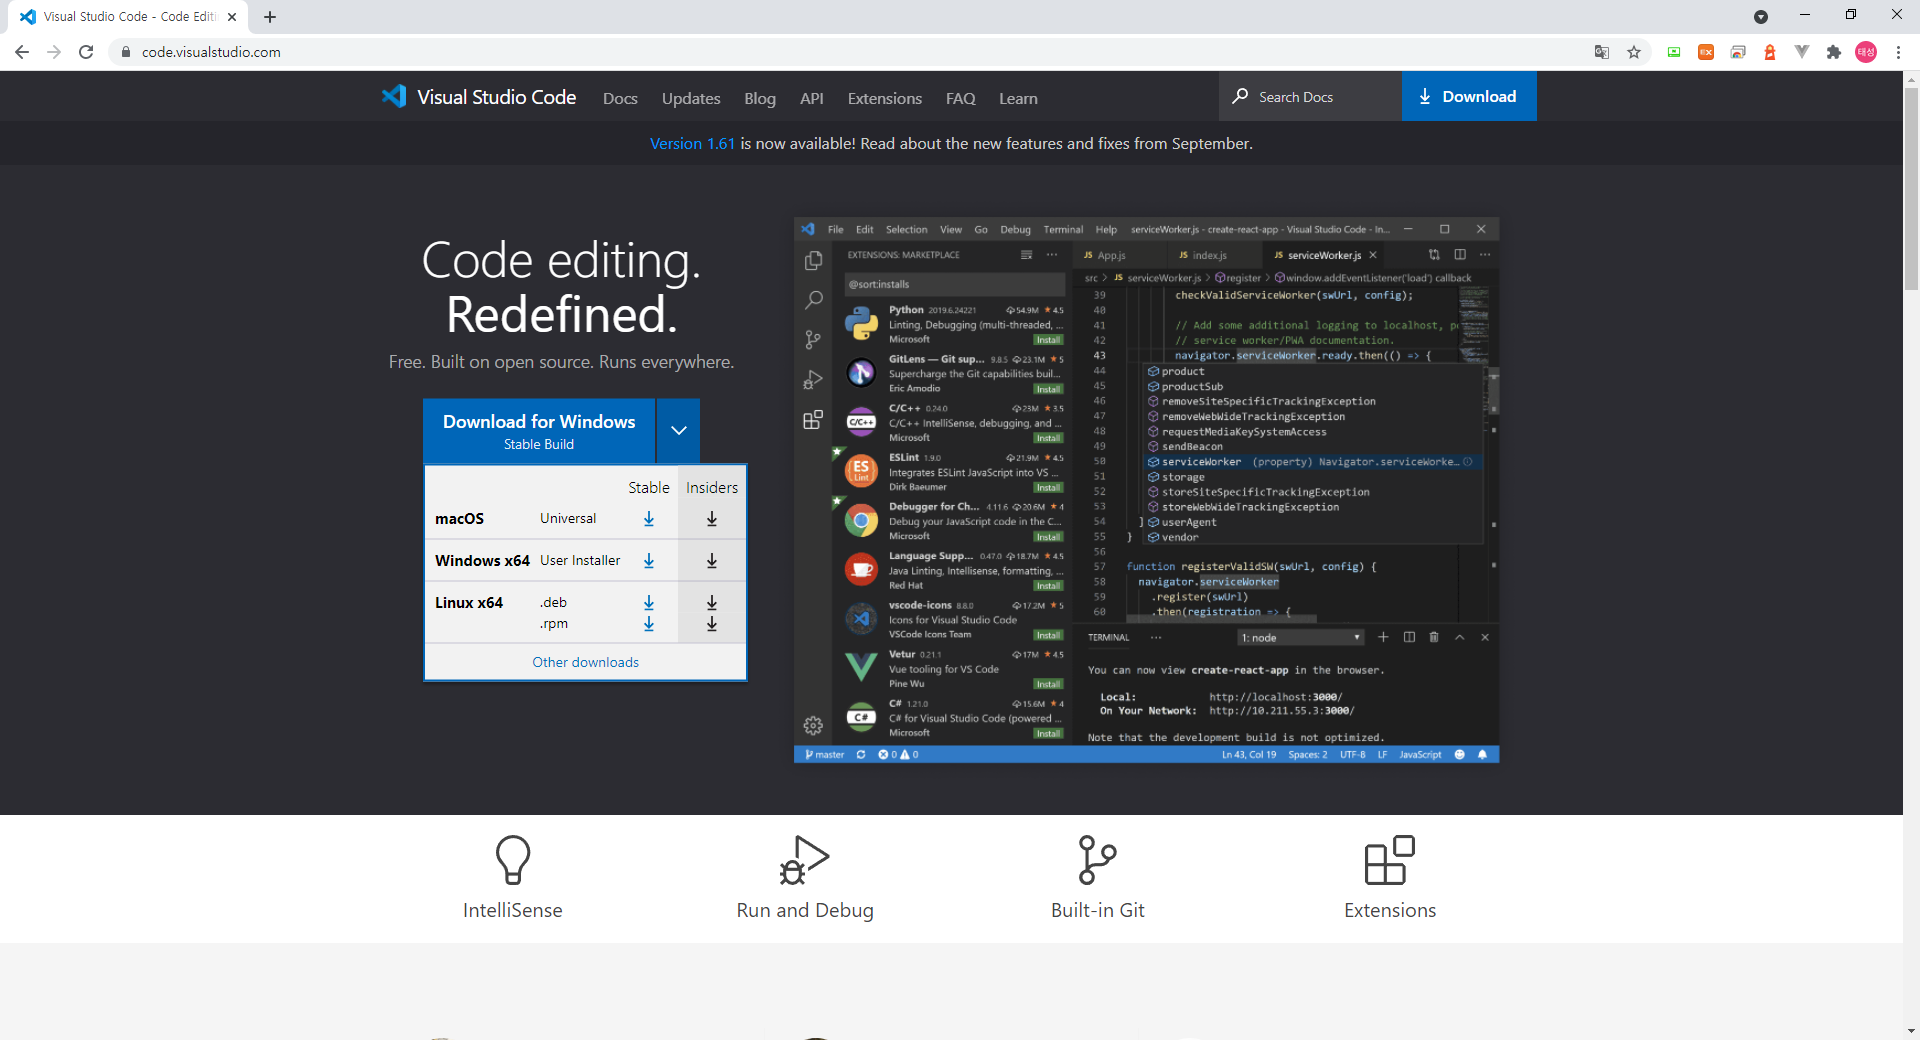
Task: Click the Built-in Git feature label
Action: [1097, 910]
